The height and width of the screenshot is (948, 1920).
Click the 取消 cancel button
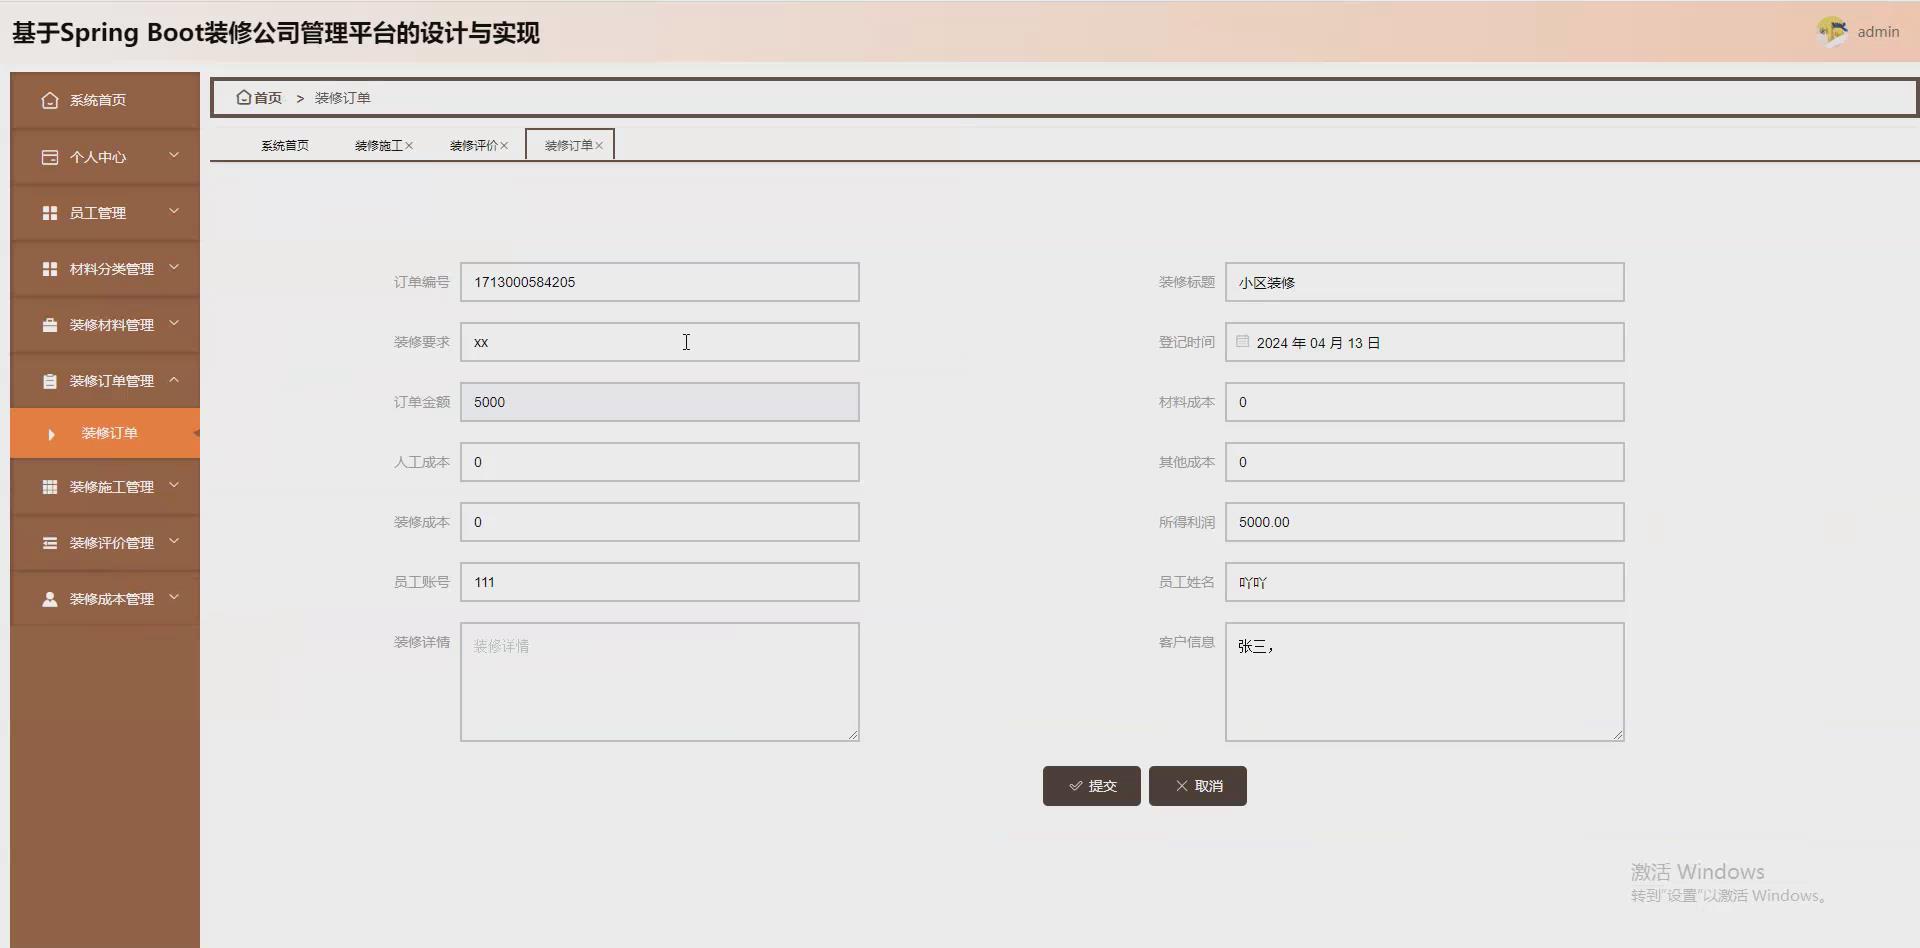point(1197,786)
